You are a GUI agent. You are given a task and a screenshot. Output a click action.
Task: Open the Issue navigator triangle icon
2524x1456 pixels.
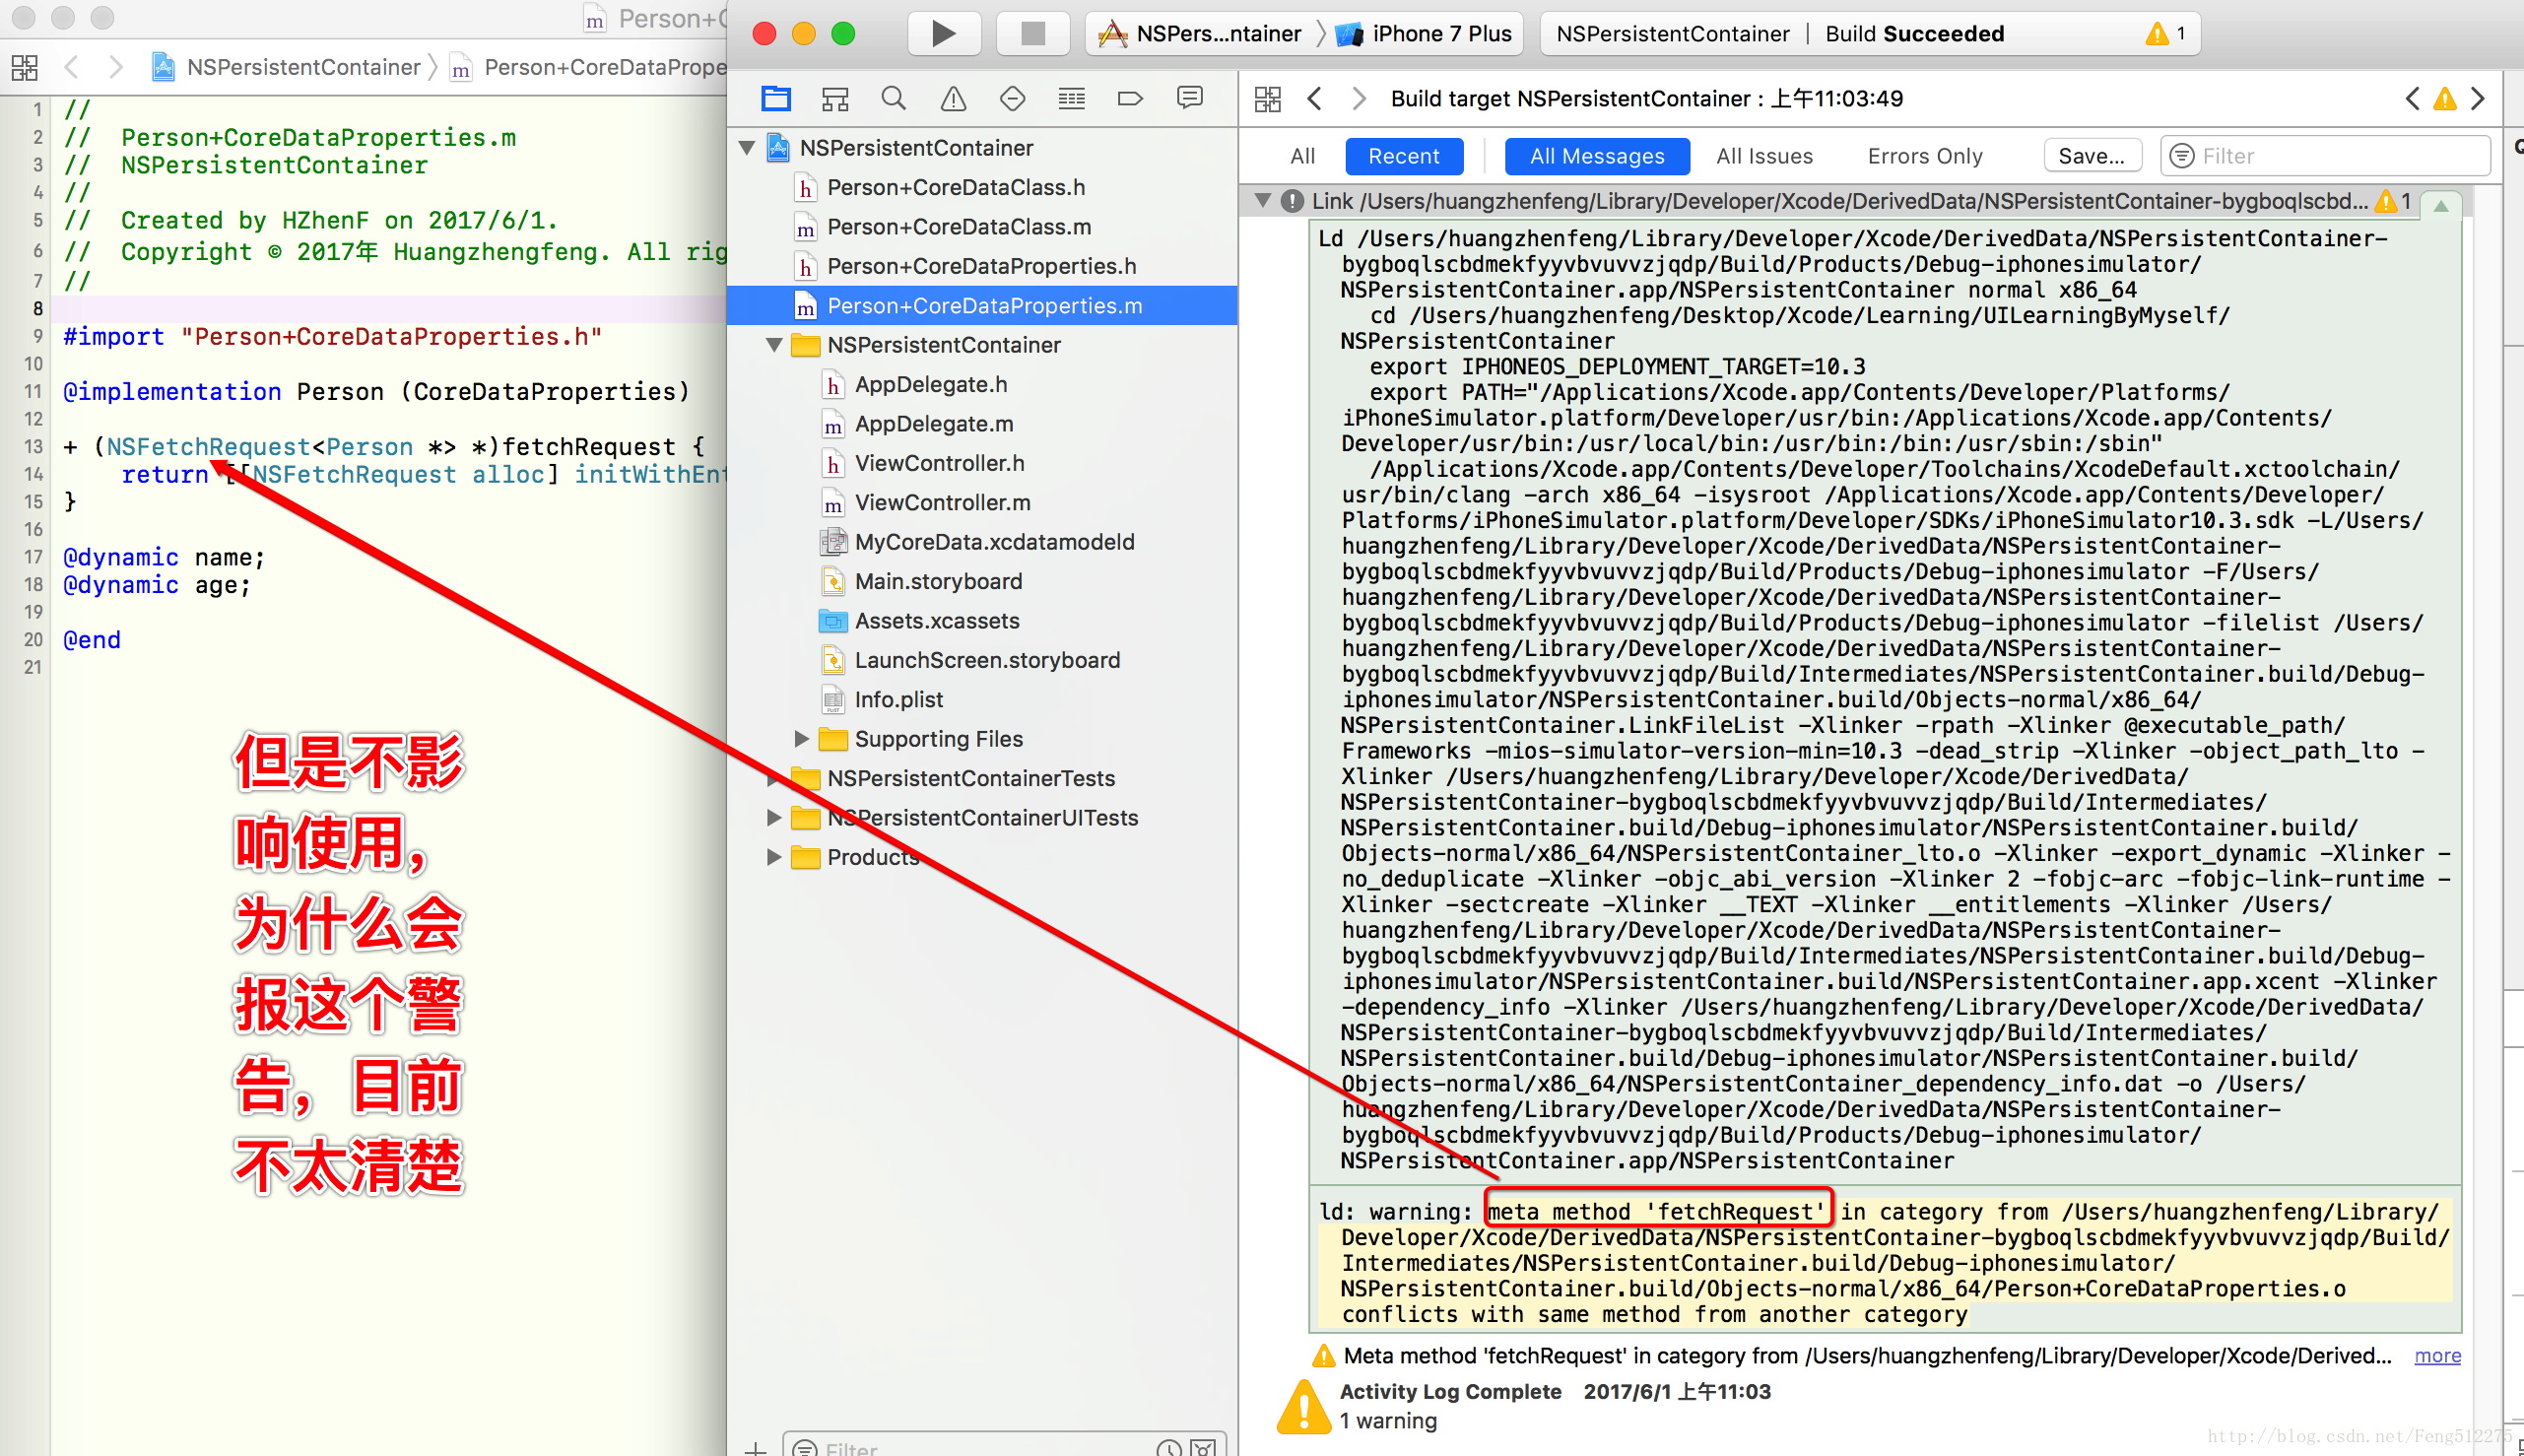tap(953, 98)
